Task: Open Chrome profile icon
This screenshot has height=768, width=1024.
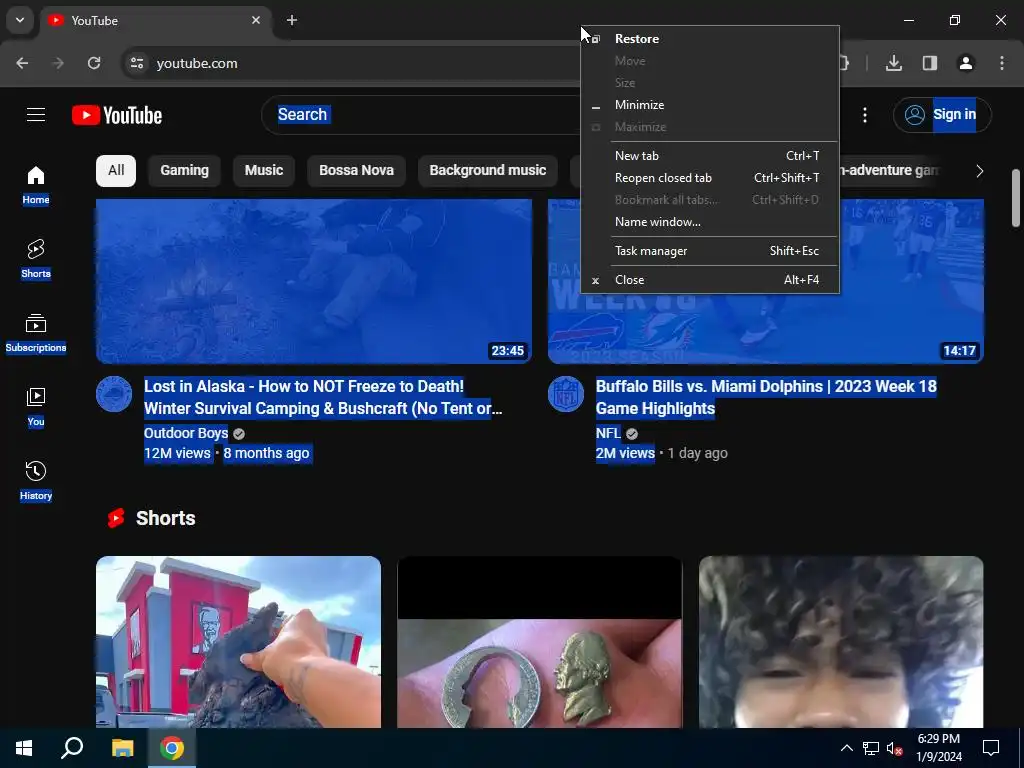Action: pos(966,63)
